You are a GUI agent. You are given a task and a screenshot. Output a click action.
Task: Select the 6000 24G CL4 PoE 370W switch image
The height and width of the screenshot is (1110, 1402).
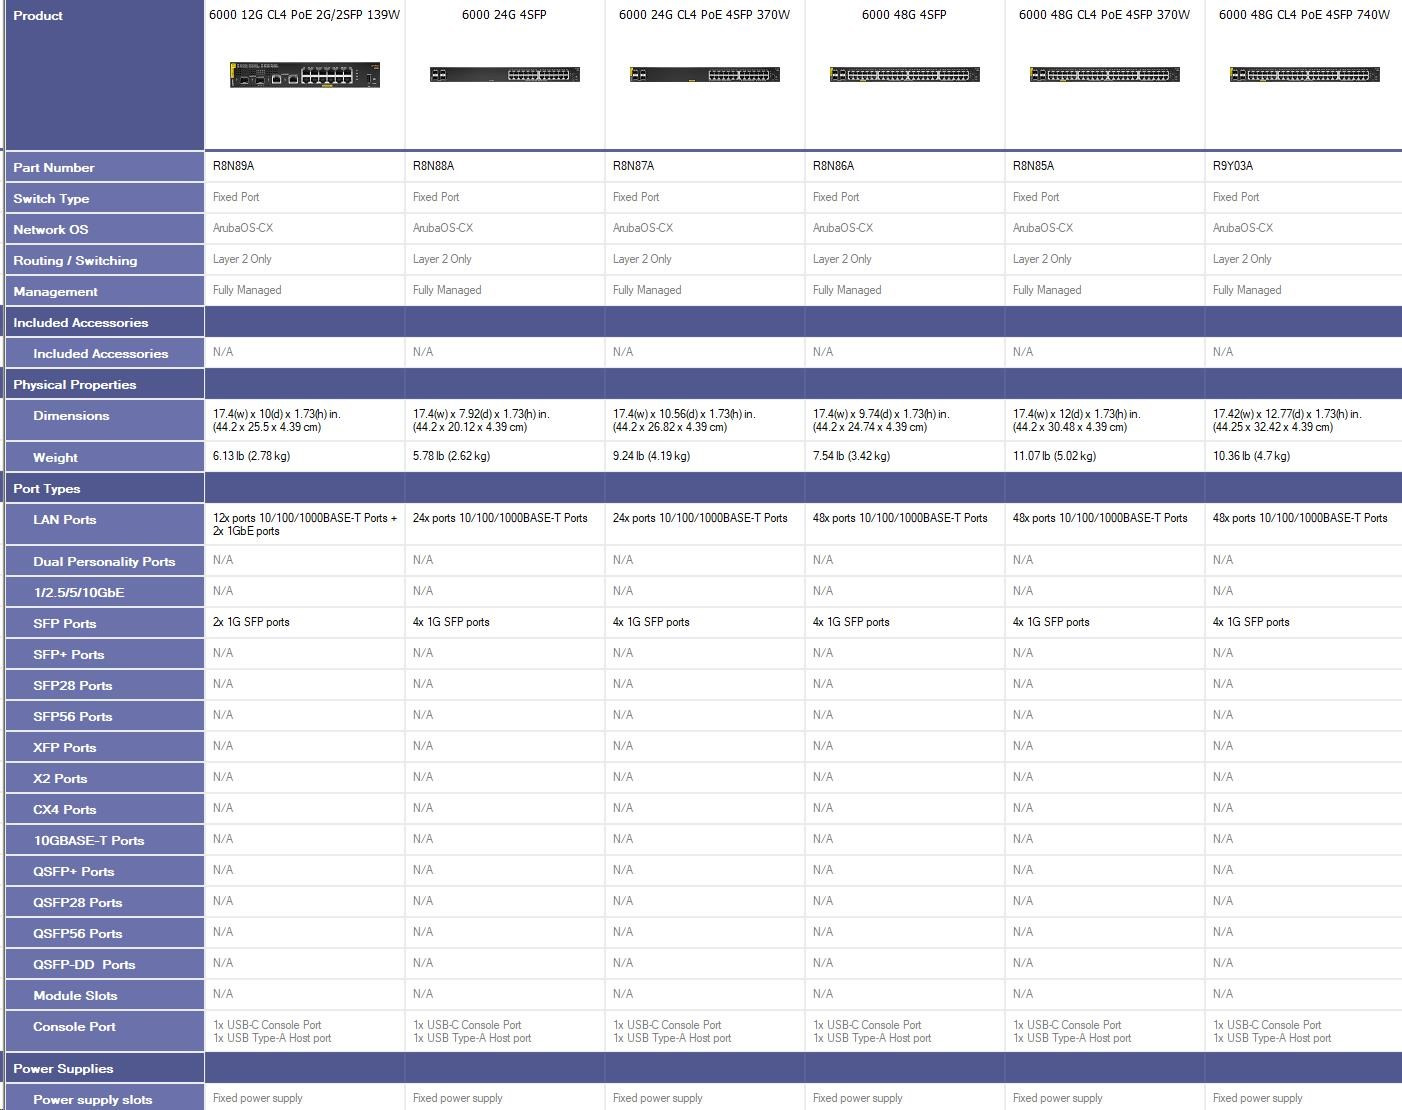coord(704,75)
